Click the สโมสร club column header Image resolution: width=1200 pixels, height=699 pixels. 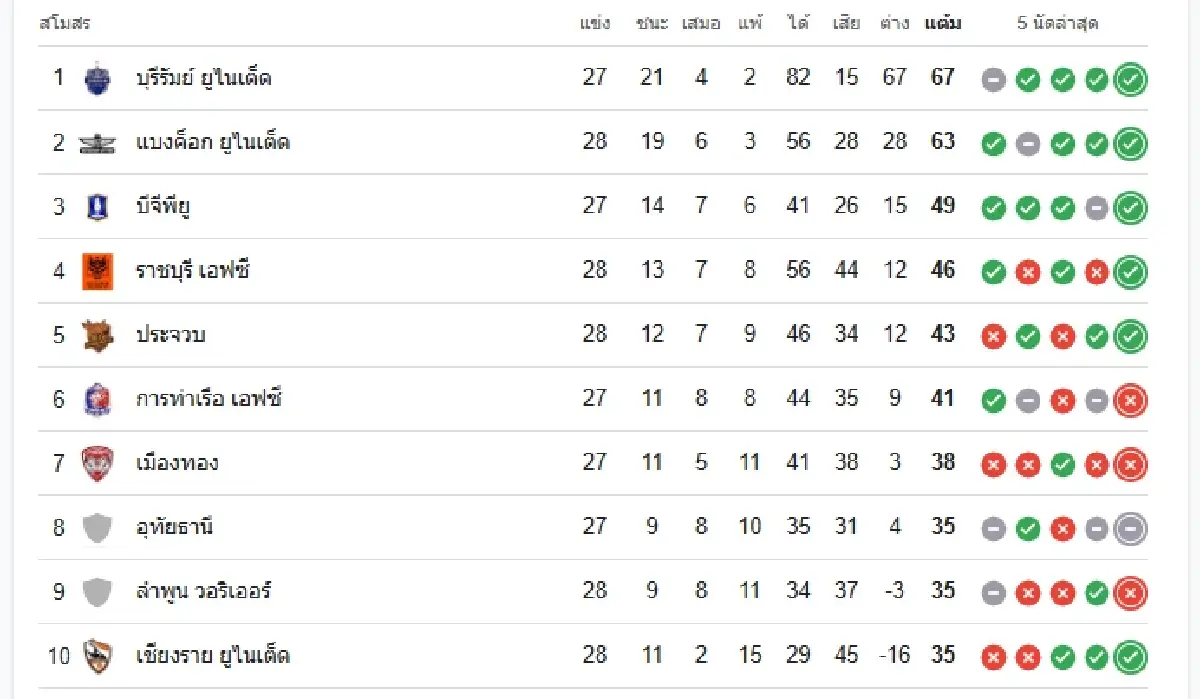tap(65, 23)
